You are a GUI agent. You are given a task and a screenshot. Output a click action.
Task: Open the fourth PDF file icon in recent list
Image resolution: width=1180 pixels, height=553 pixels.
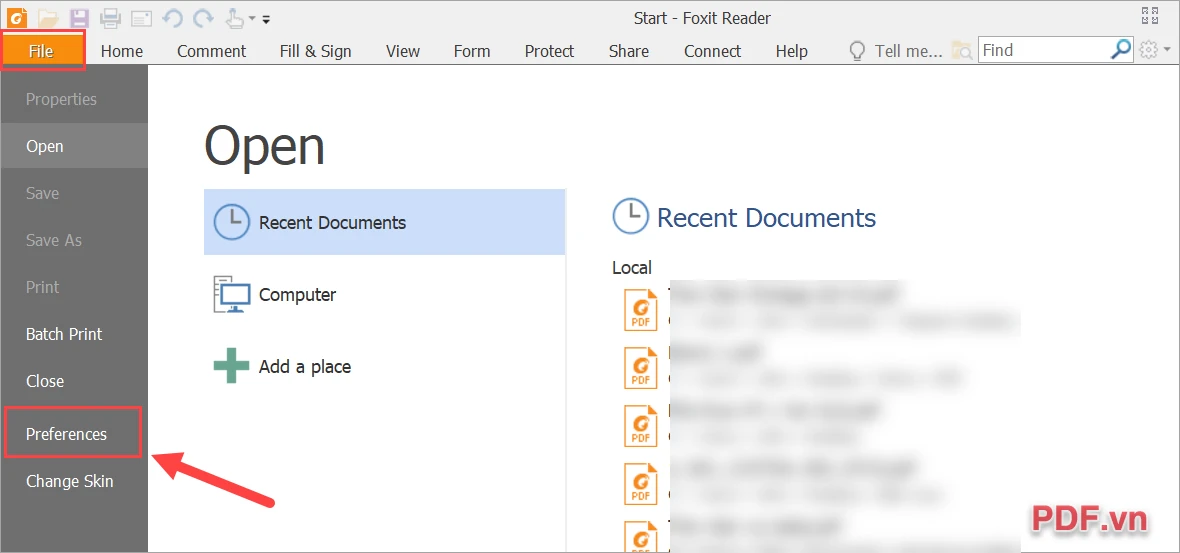click(640, 484)
